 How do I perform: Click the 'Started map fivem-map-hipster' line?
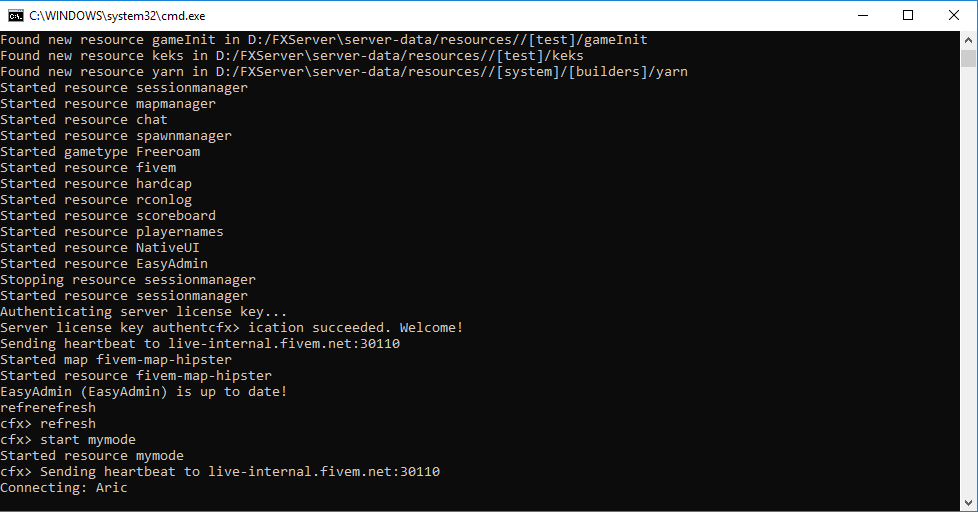pyautogui.click(x=116, y=360)
